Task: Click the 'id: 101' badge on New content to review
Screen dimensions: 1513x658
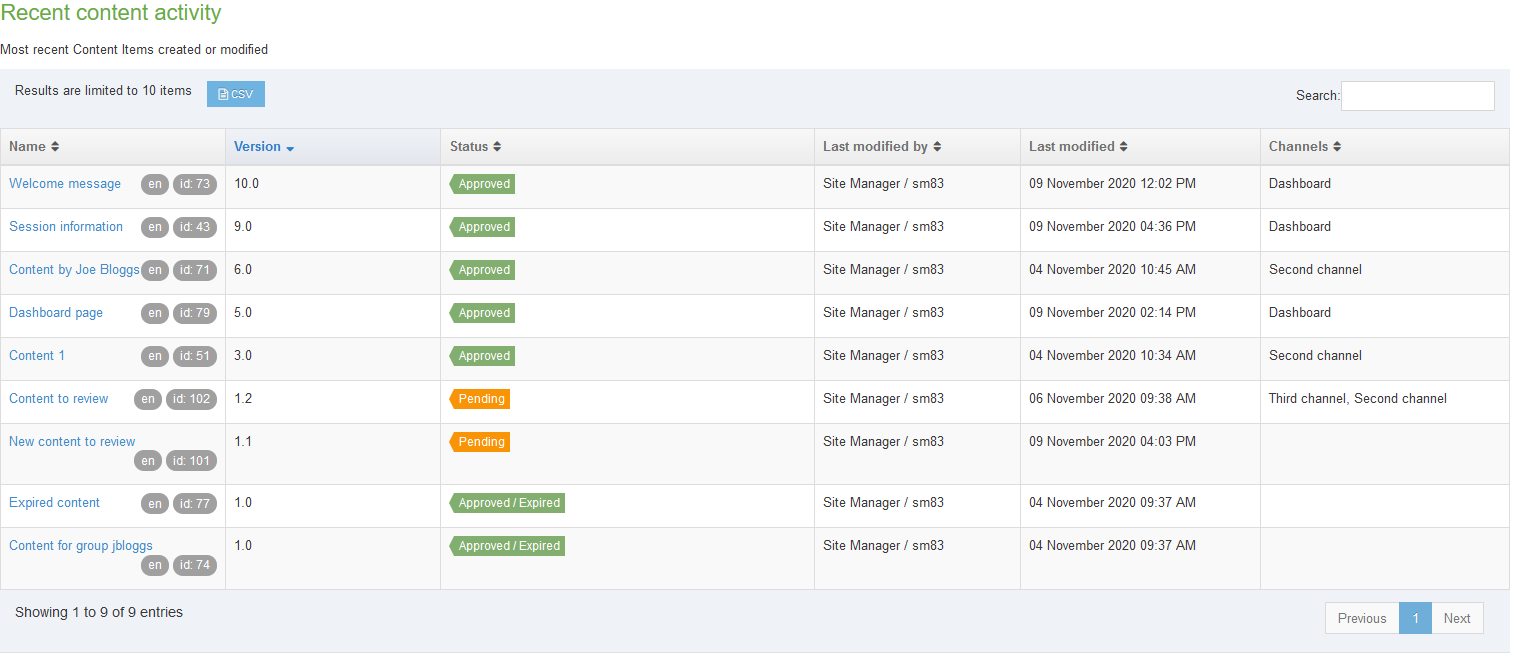Action: (x=191, y=460)
